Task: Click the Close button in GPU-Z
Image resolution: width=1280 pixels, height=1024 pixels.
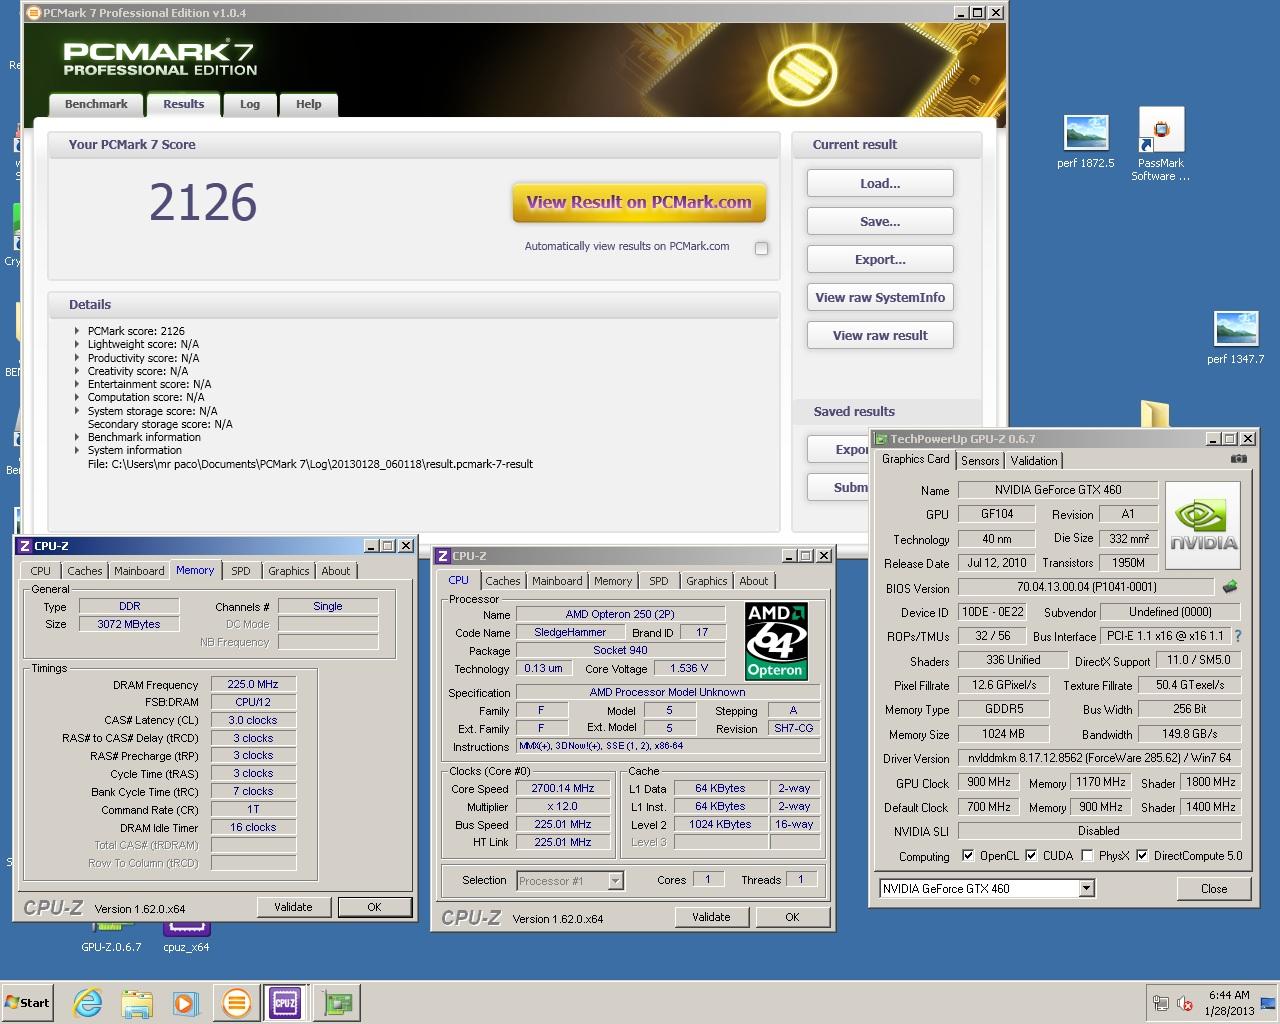Action: pyautogui.click(x=1214, y=889)
